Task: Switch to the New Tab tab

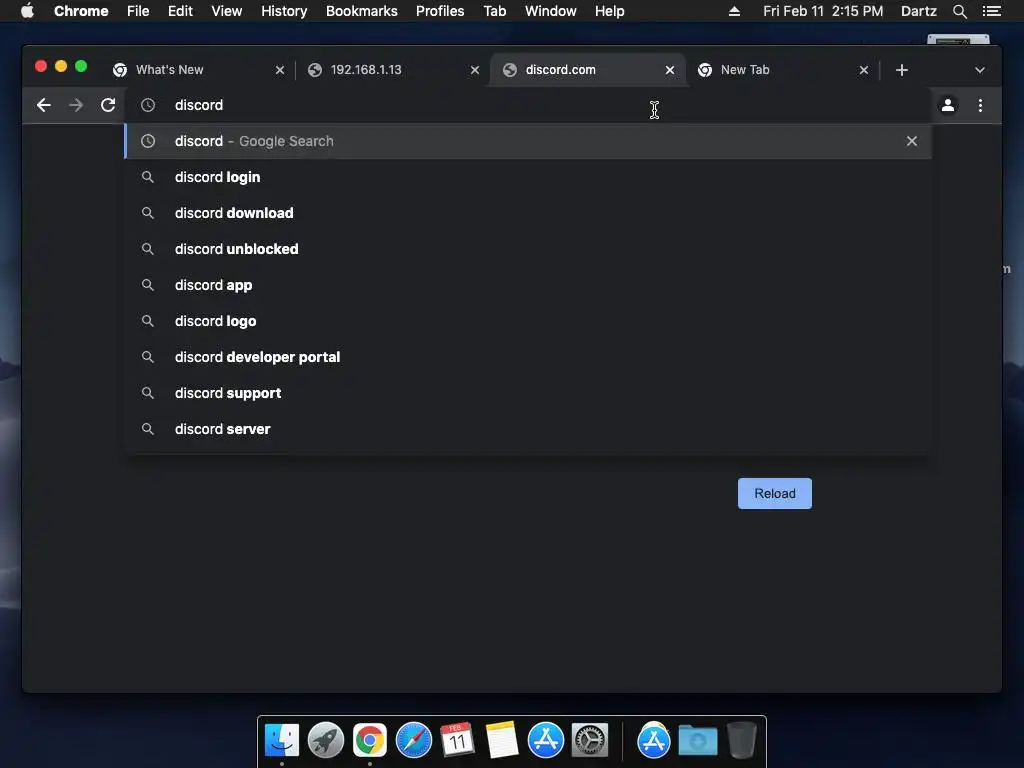Action: point(781,70)
